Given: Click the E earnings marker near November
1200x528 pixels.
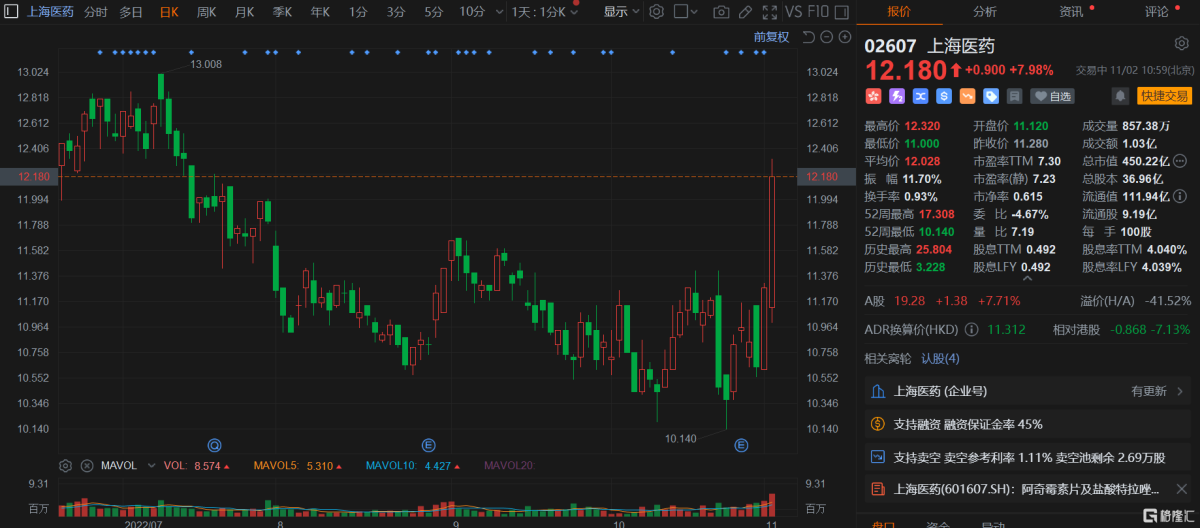Looking at the screenshot, I should tap(741, 444).
